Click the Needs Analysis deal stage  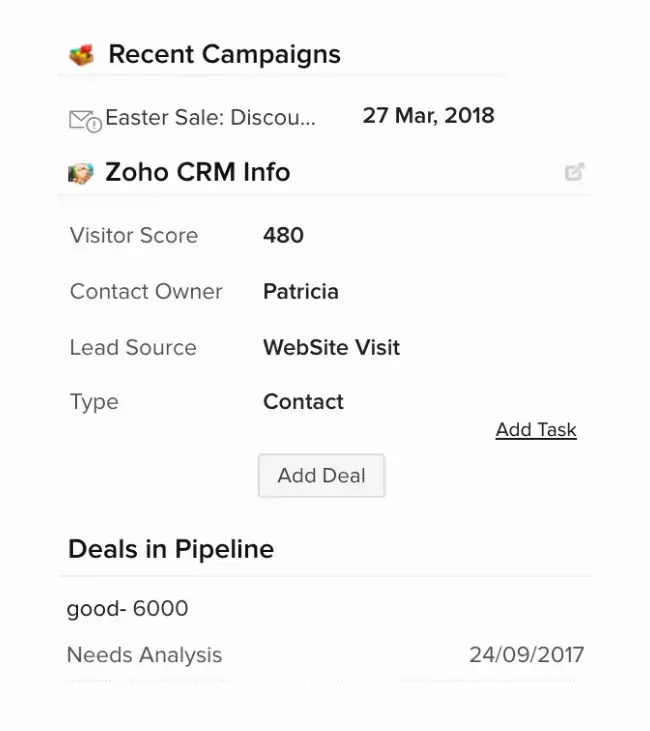point(144,656)
